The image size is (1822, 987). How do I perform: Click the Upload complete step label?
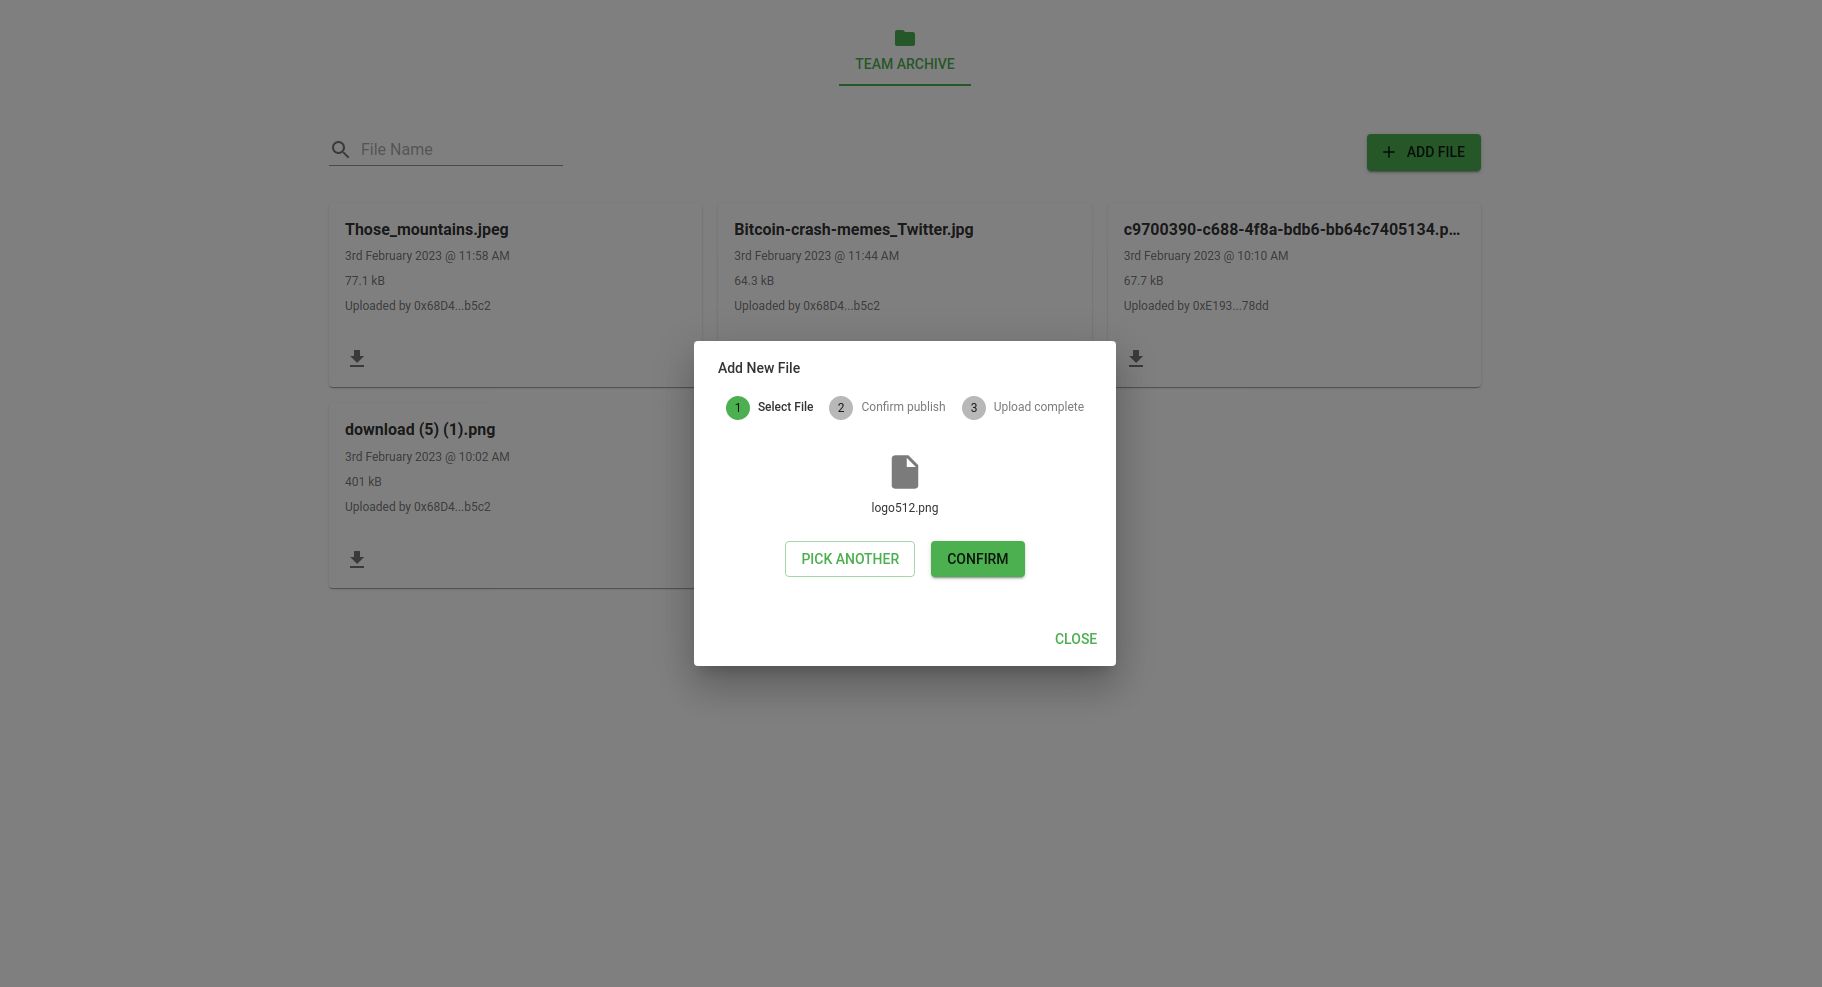coord(1039,407)
